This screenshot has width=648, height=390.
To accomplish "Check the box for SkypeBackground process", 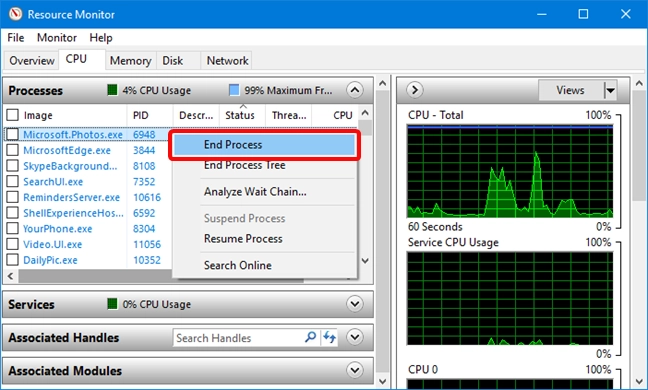I will point(12,166).
